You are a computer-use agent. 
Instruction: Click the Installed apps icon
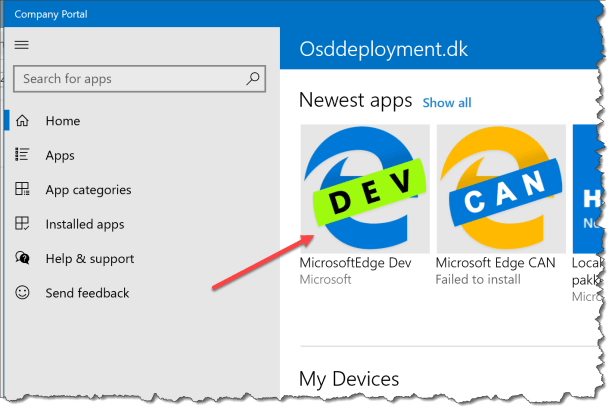(22, 223)
